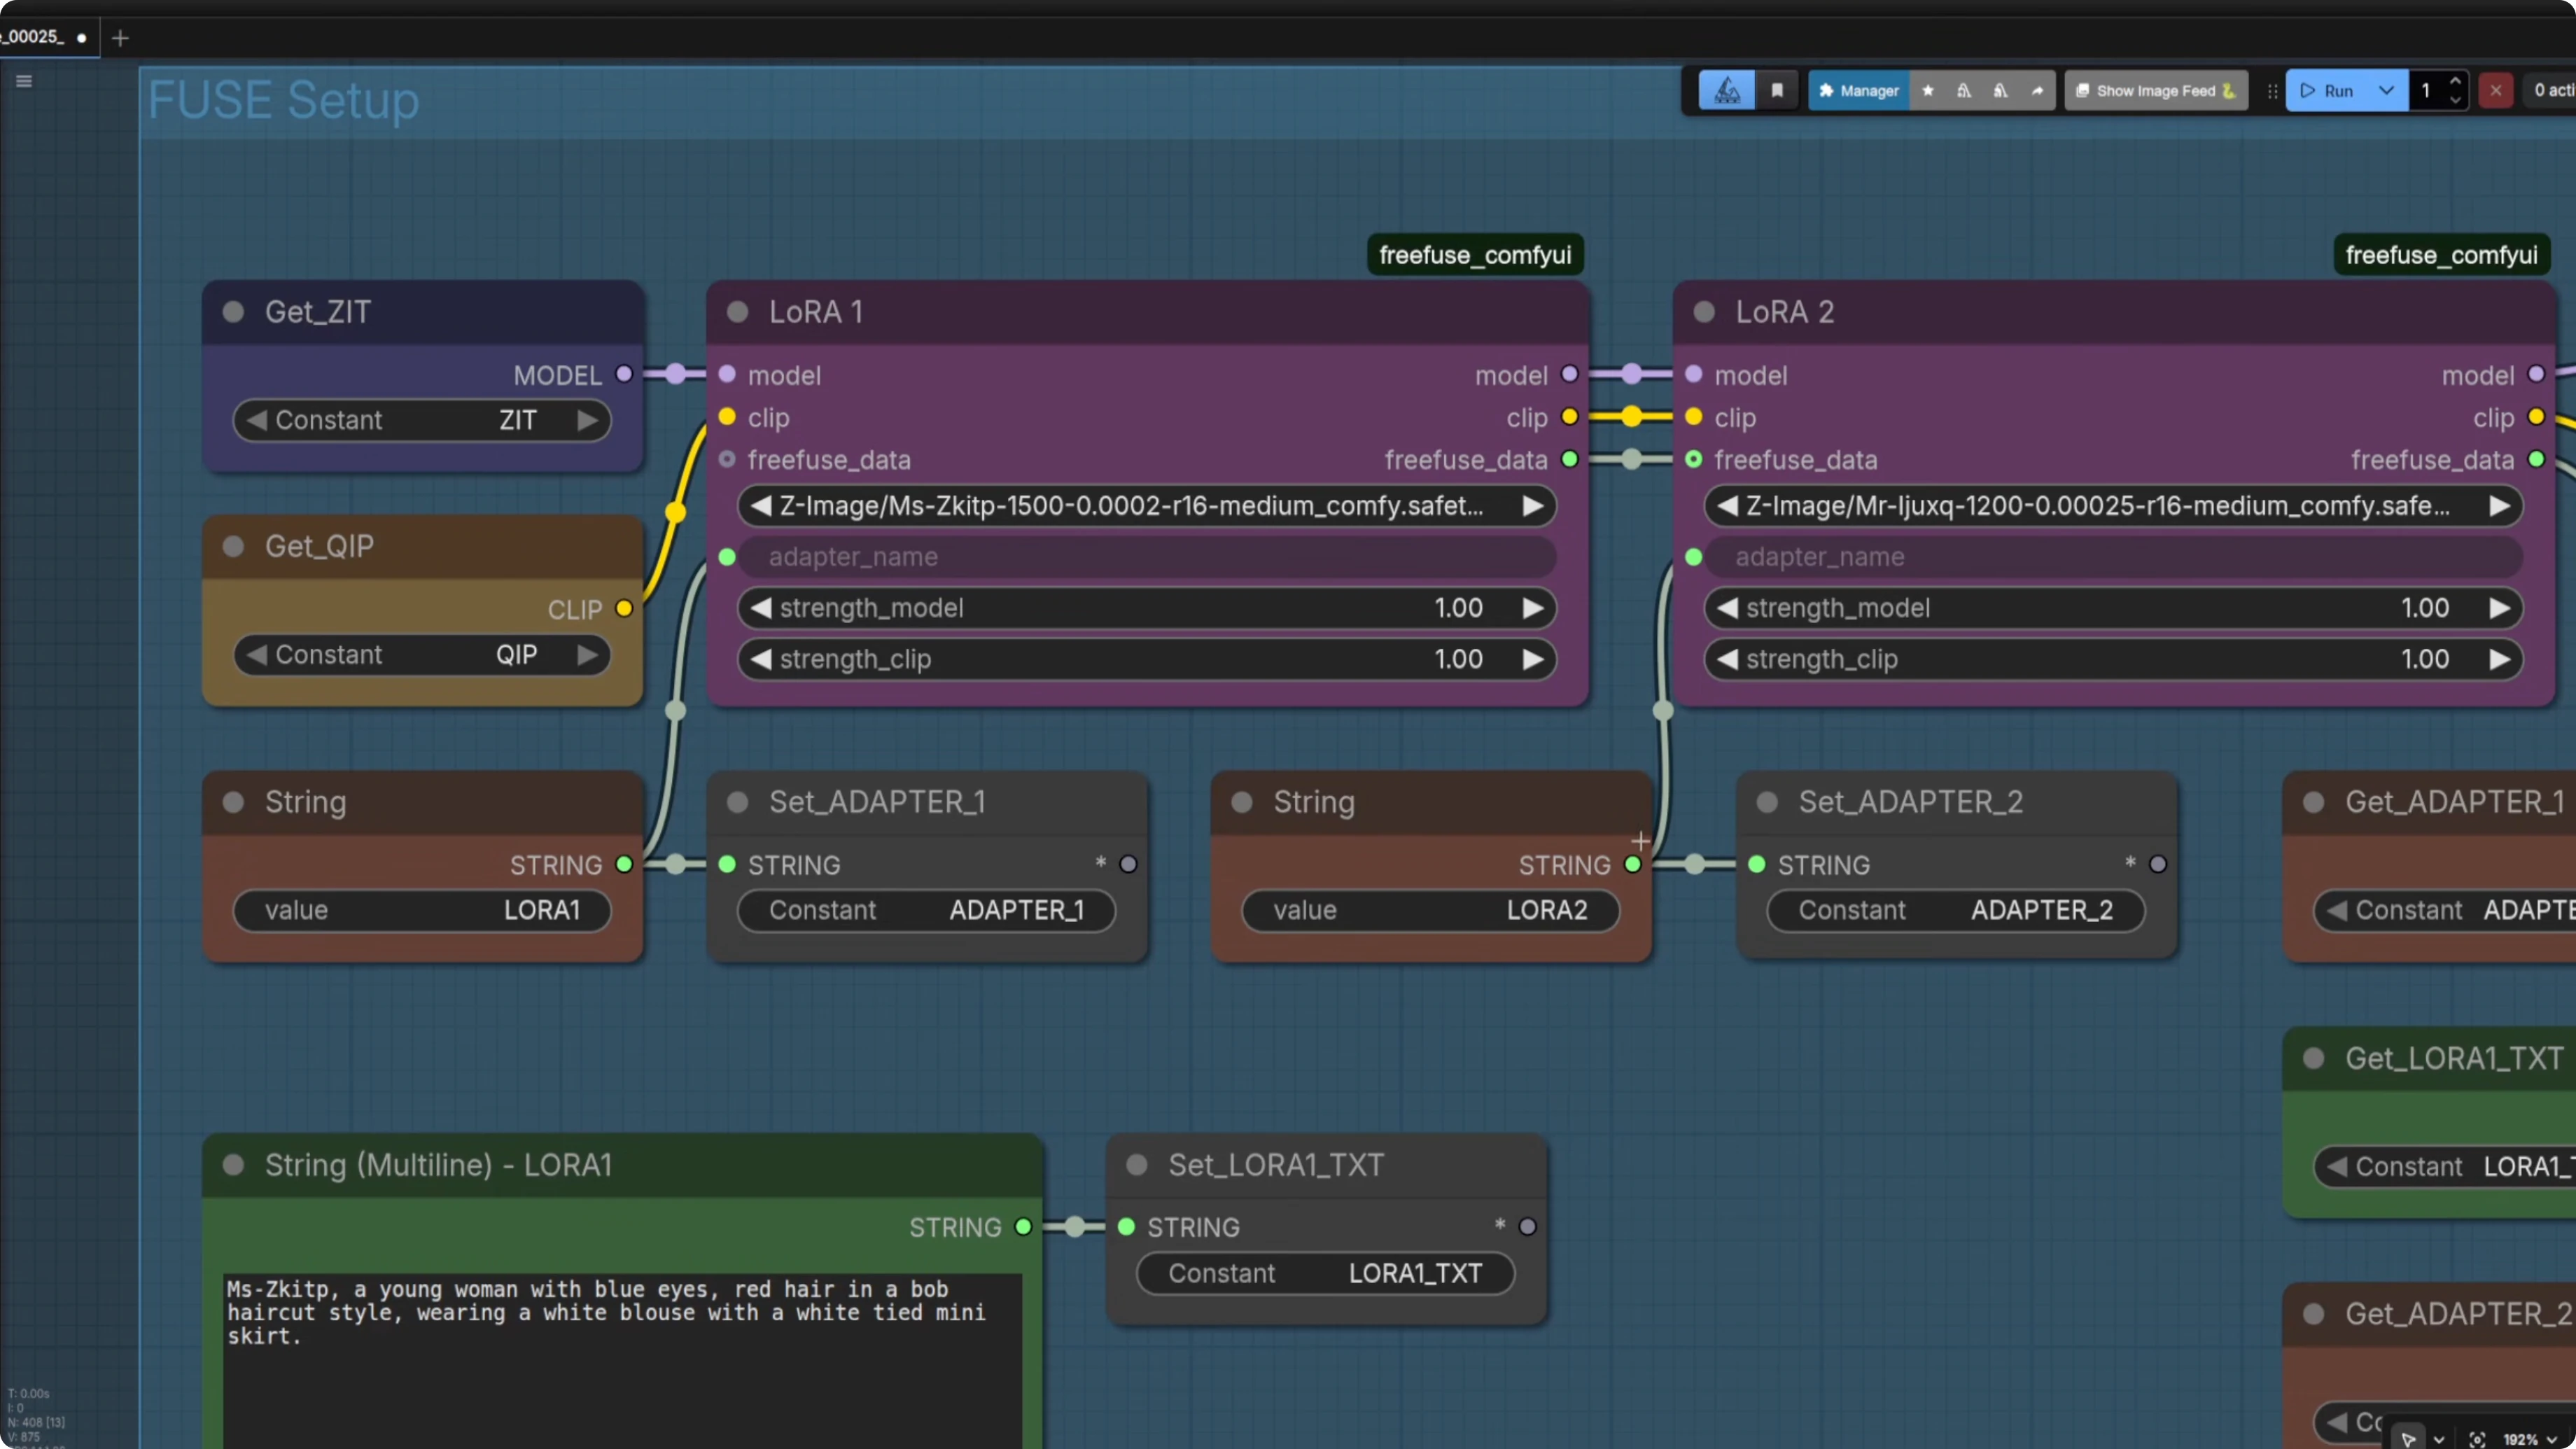2576x1449 pixels.
Task: Open the Run button dropdown chevron
Action: (x=2386, y=90)
